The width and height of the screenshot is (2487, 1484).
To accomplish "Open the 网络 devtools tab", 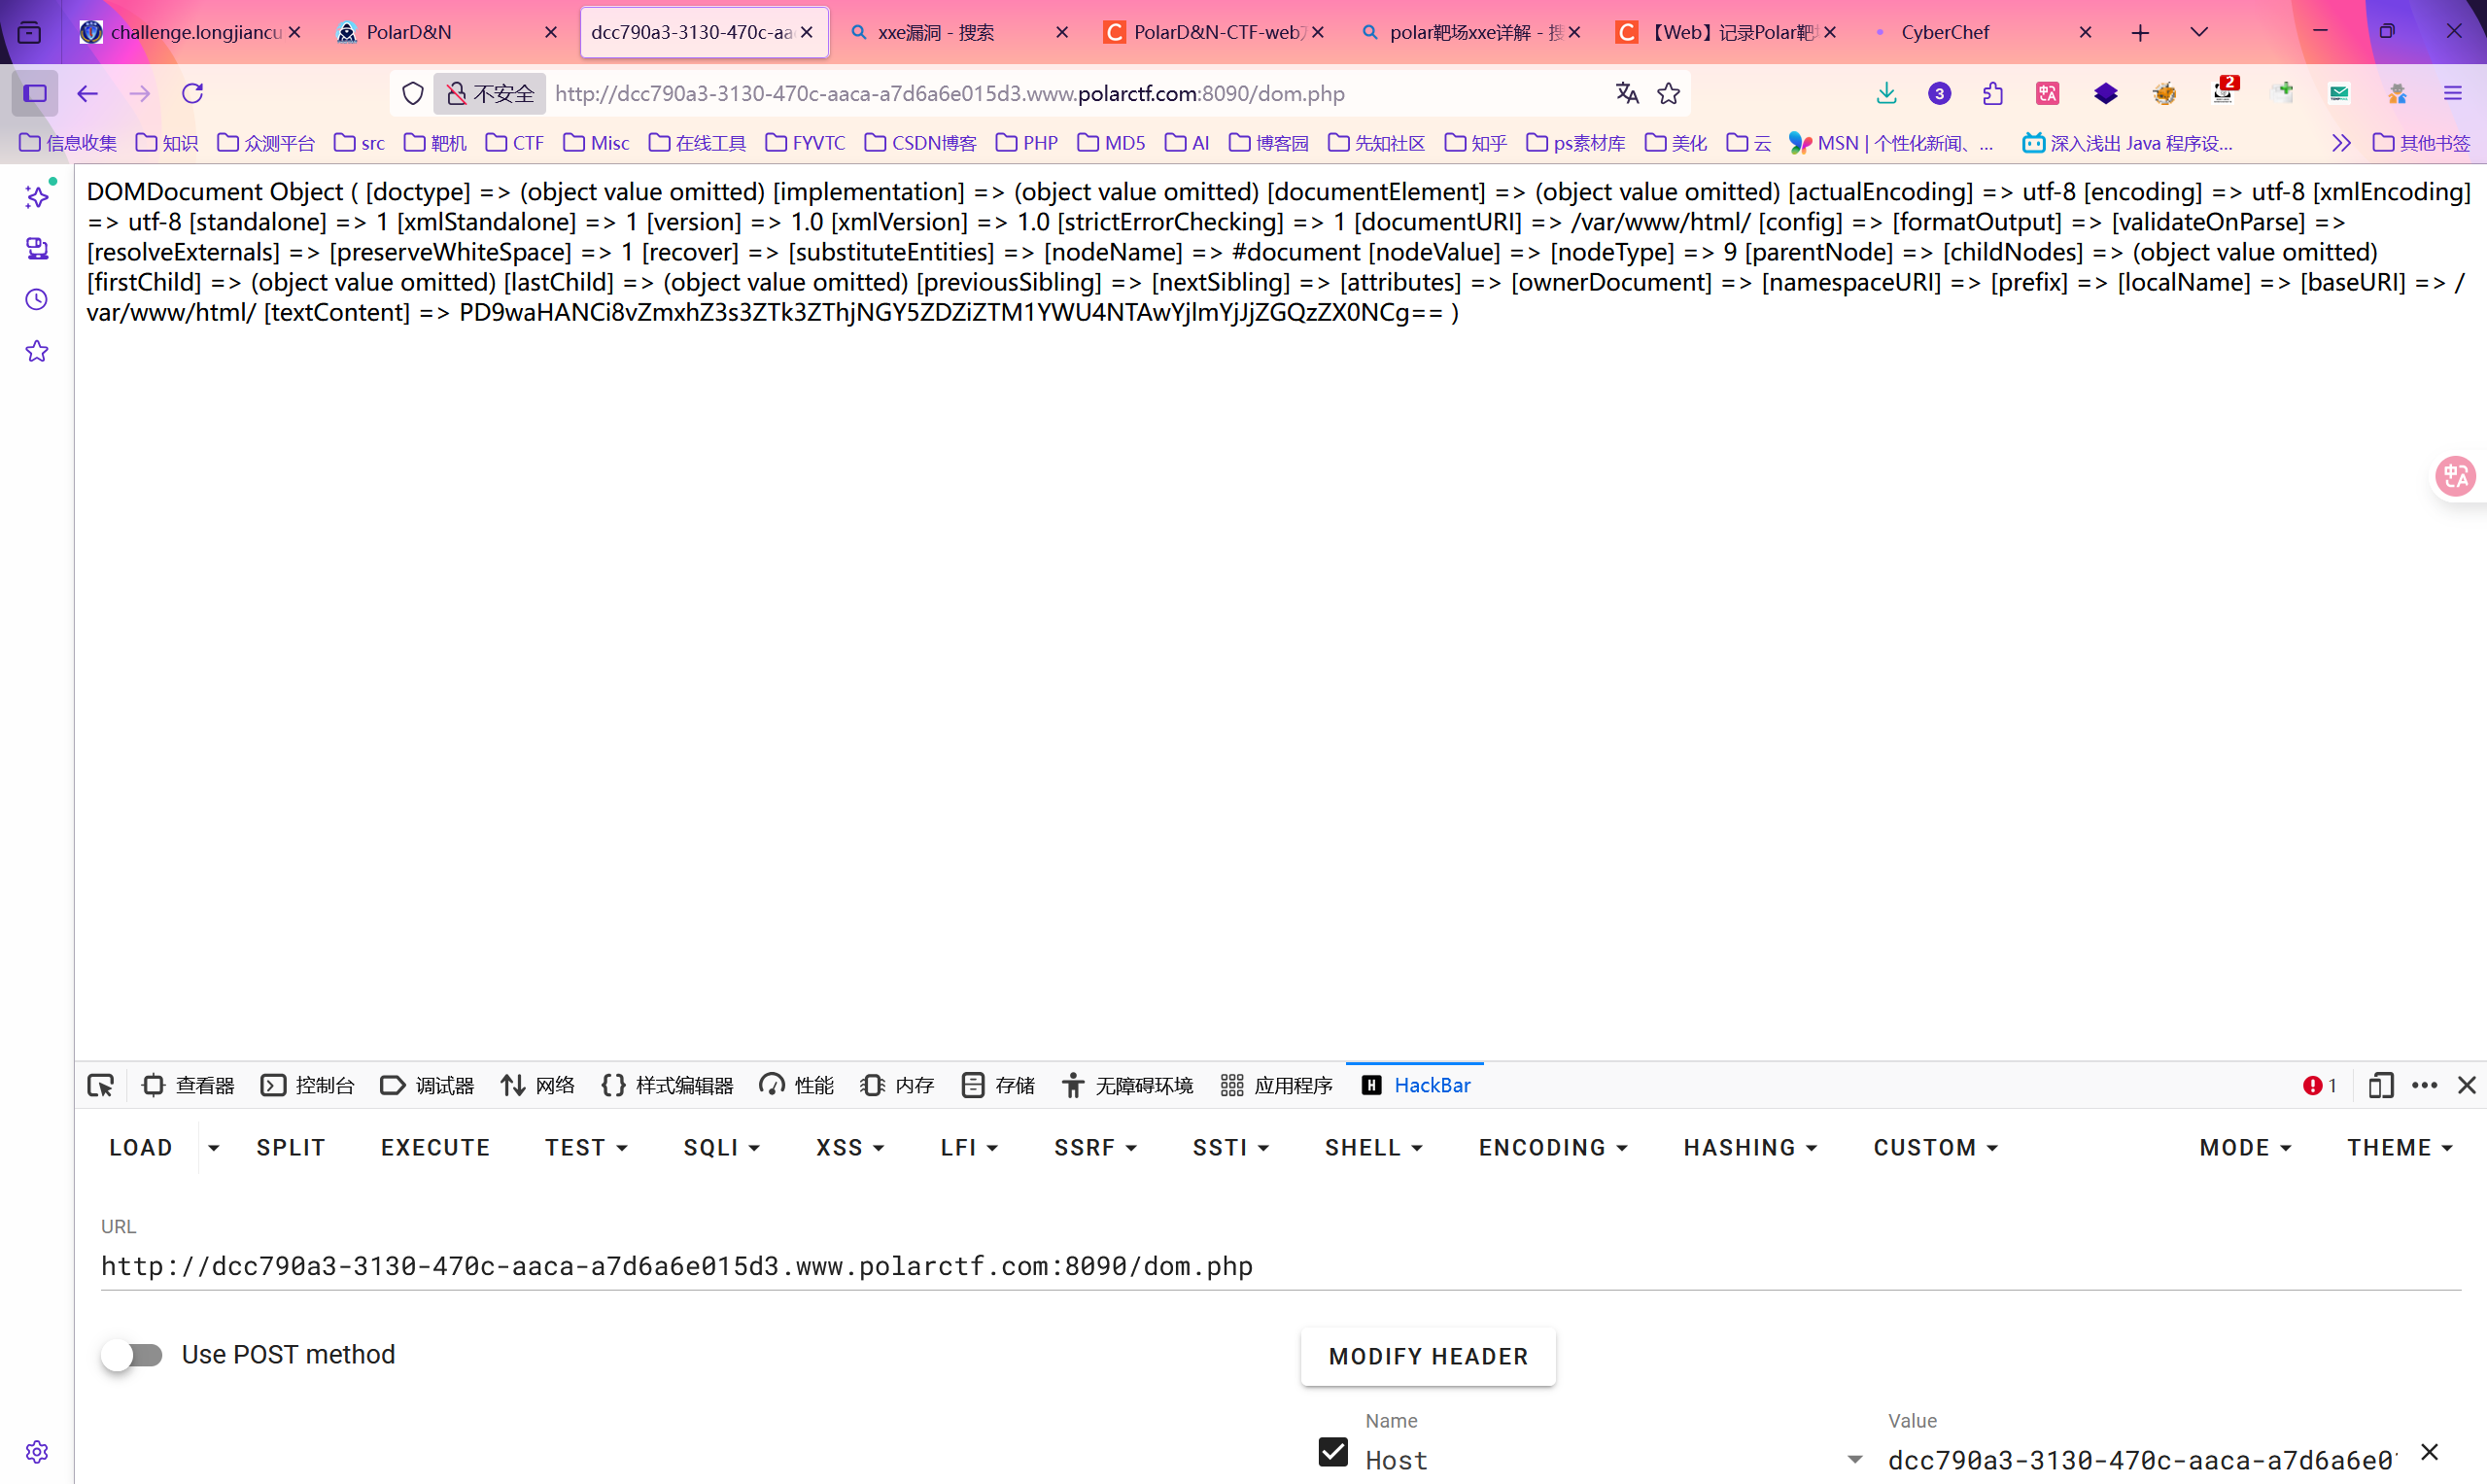I will [x=538, y=1085].
